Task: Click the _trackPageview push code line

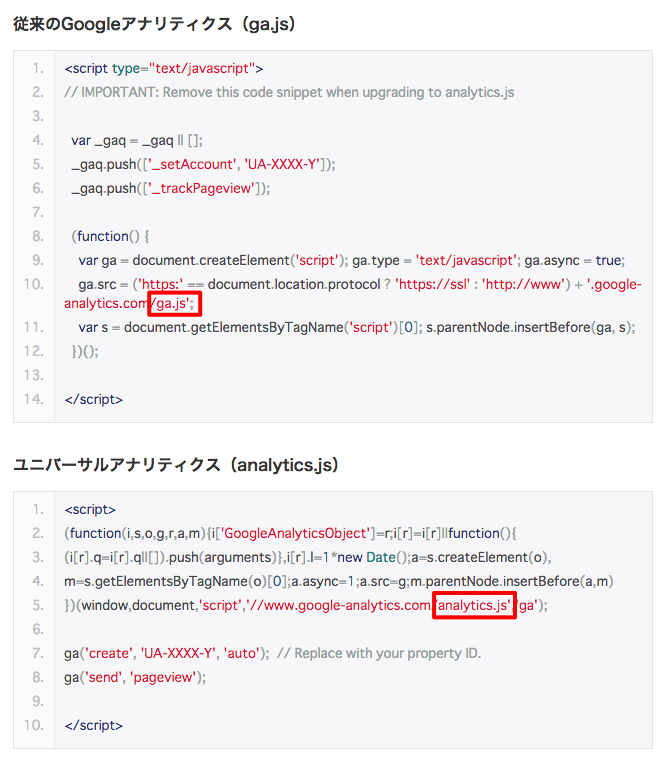Action: [170, 188]
